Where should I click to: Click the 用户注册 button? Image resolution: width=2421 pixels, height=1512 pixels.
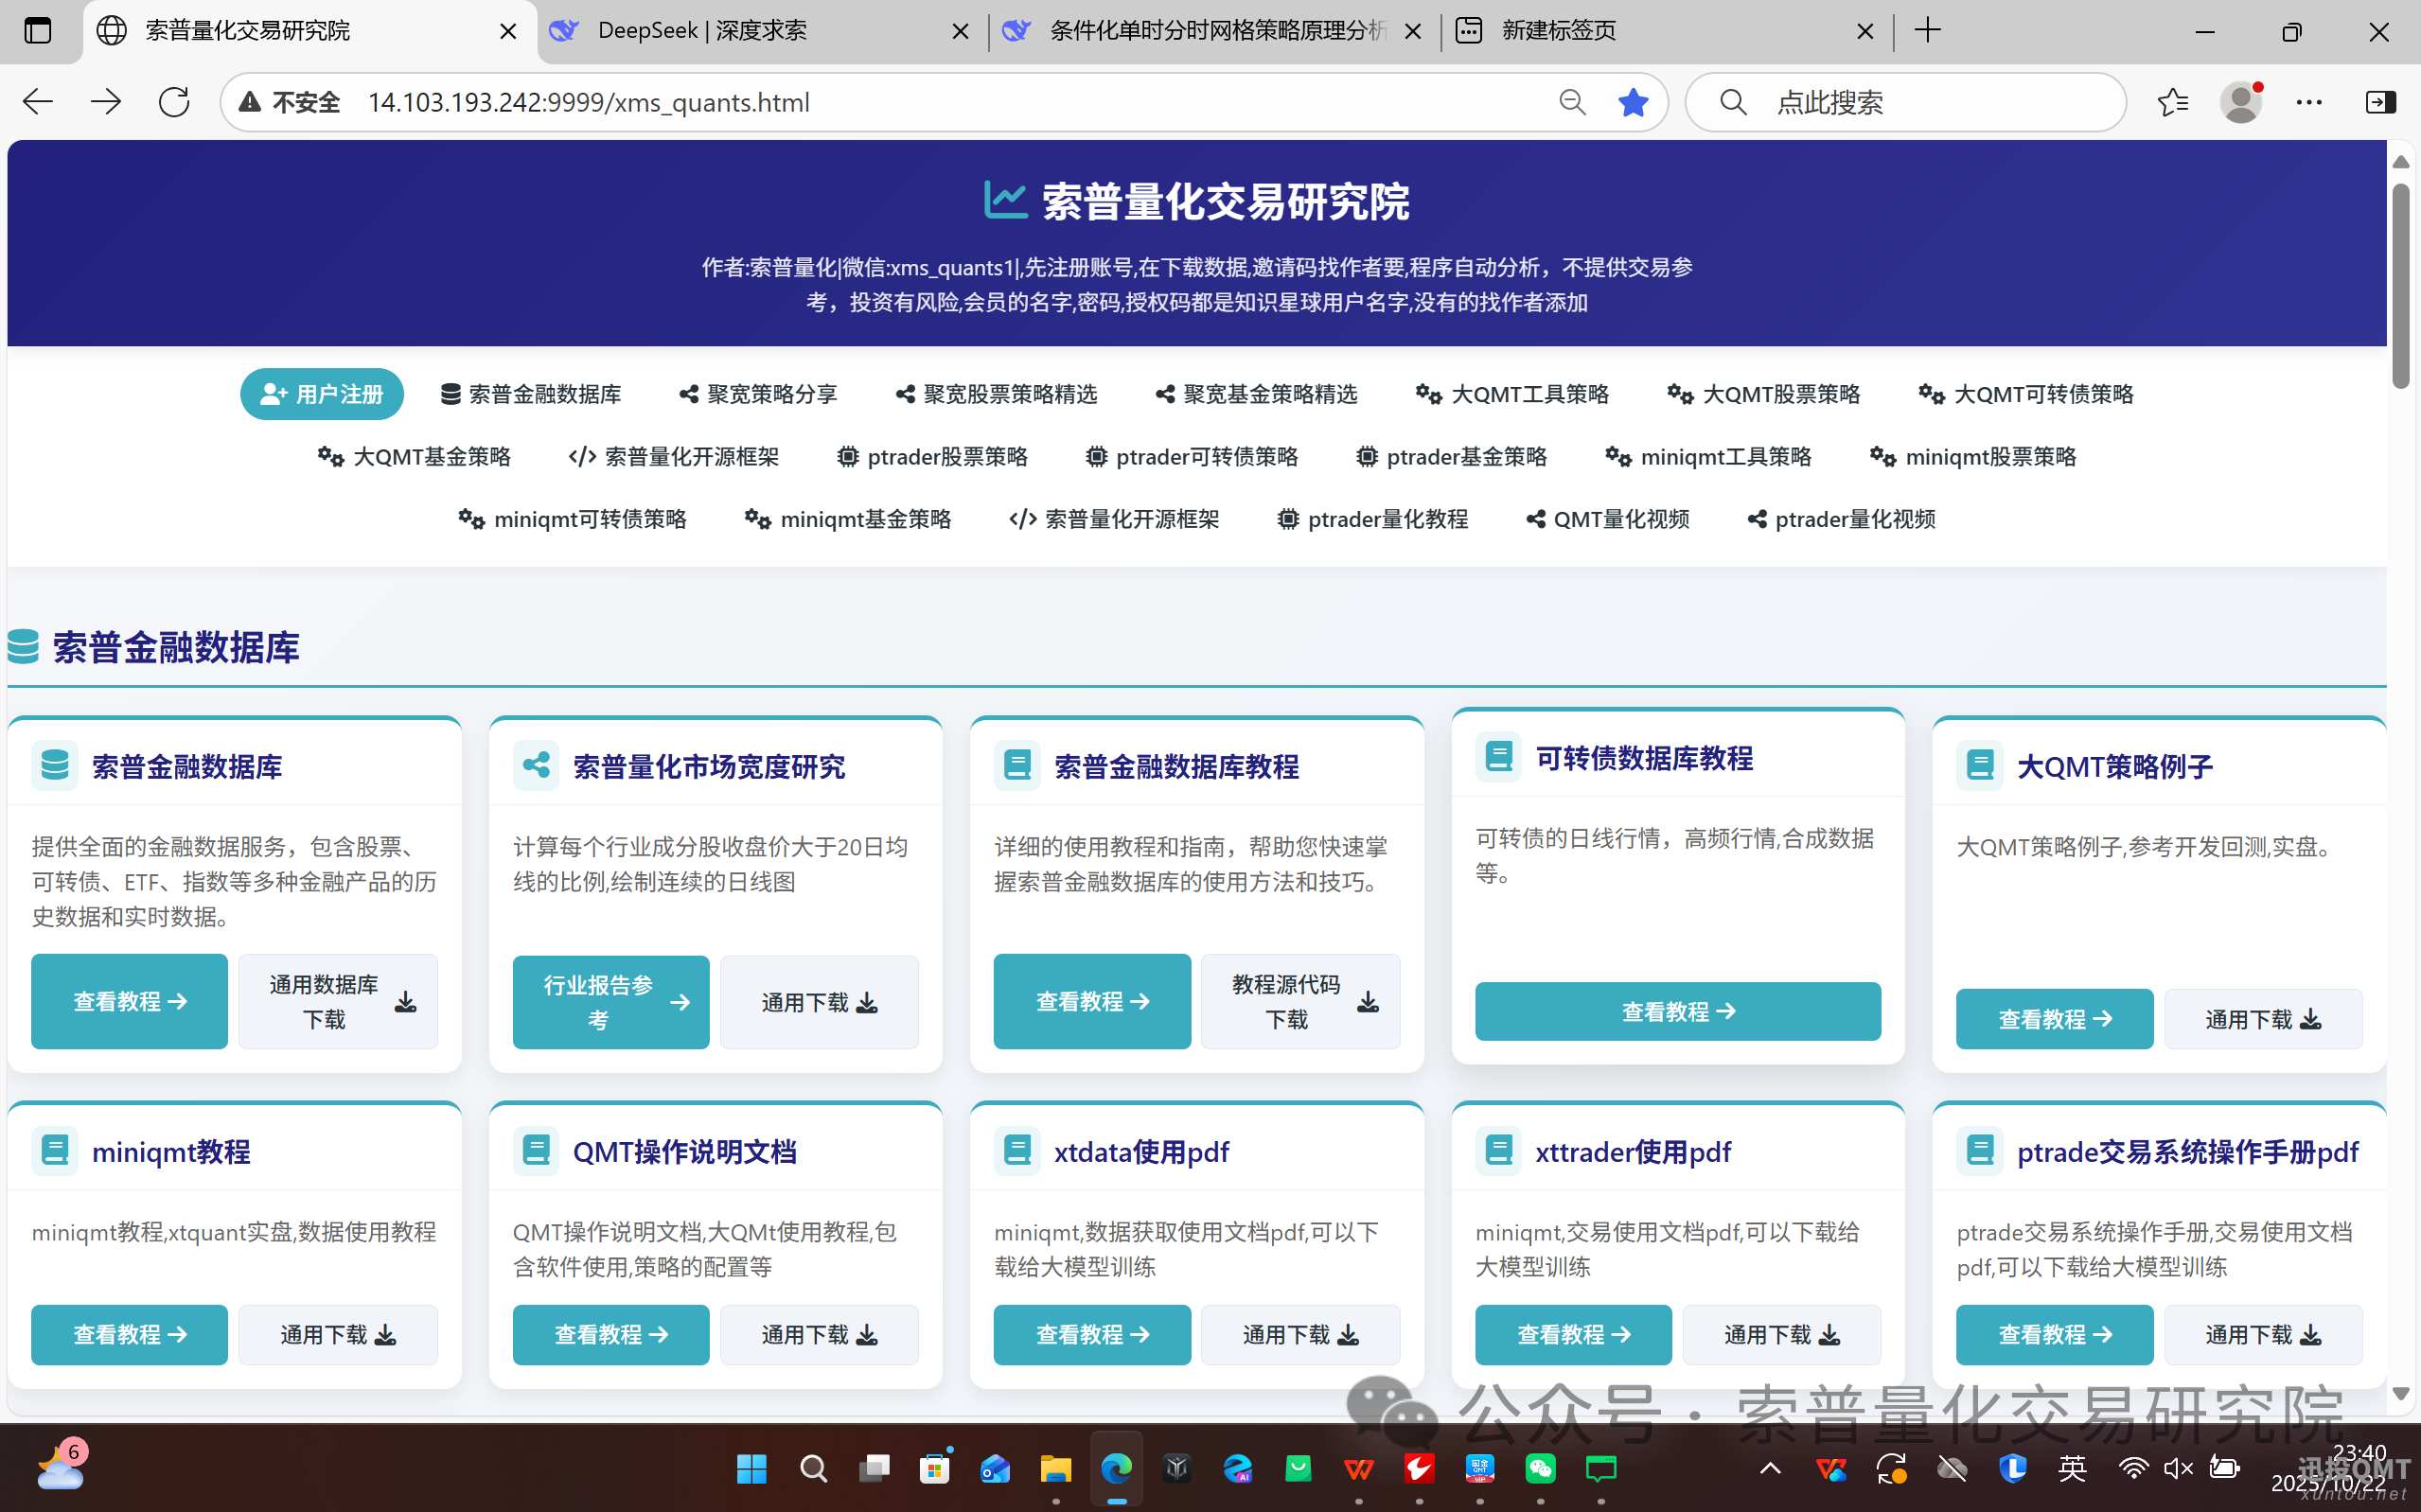click(322, 394)
